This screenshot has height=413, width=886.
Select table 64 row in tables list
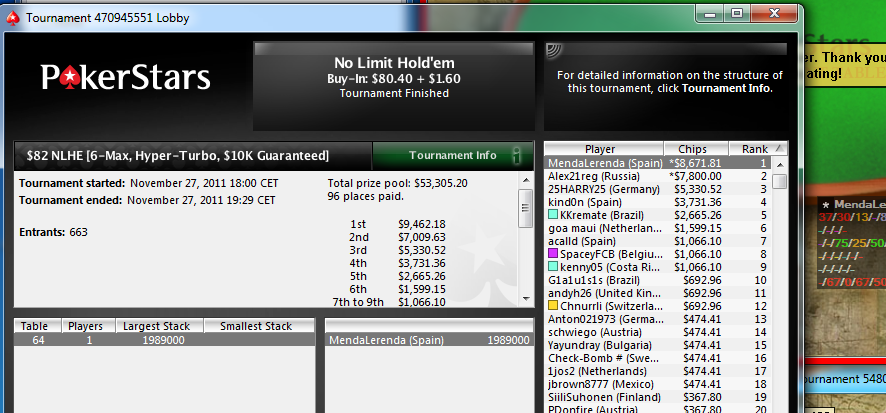click(164, 340)
